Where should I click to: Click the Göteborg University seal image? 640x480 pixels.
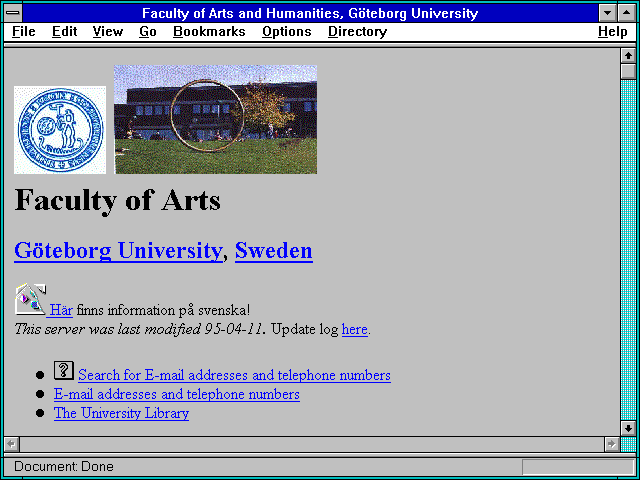click(60, 130)
